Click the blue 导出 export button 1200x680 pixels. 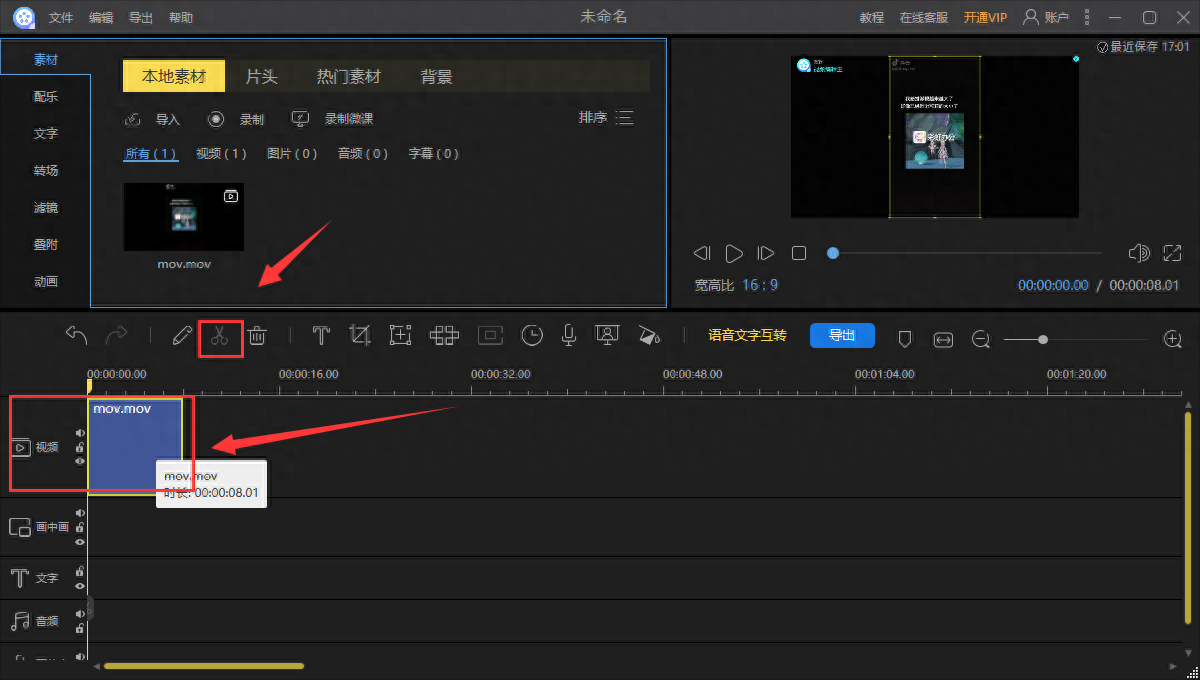point(842,335)
